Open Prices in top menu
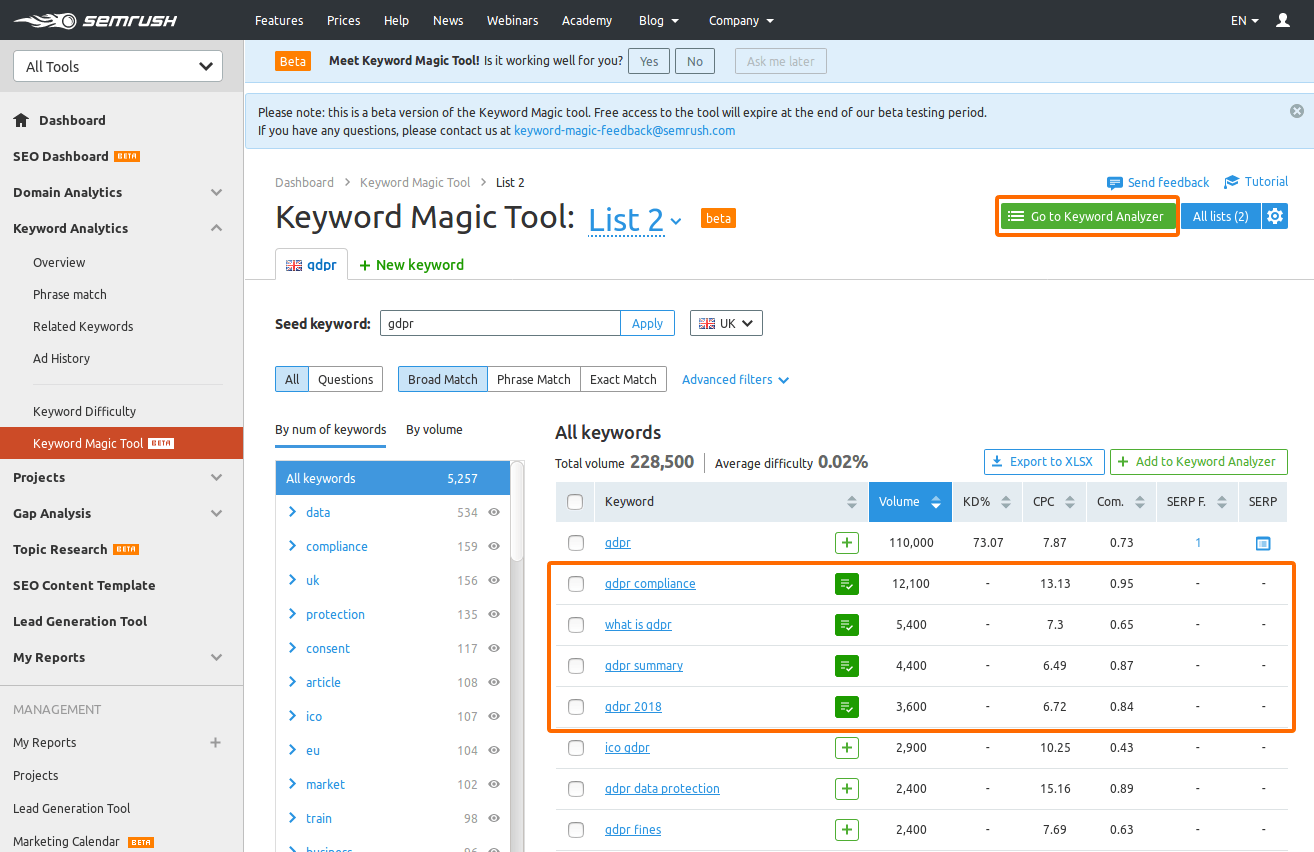This screenshot has height=852, width=1314. [344, 20]
